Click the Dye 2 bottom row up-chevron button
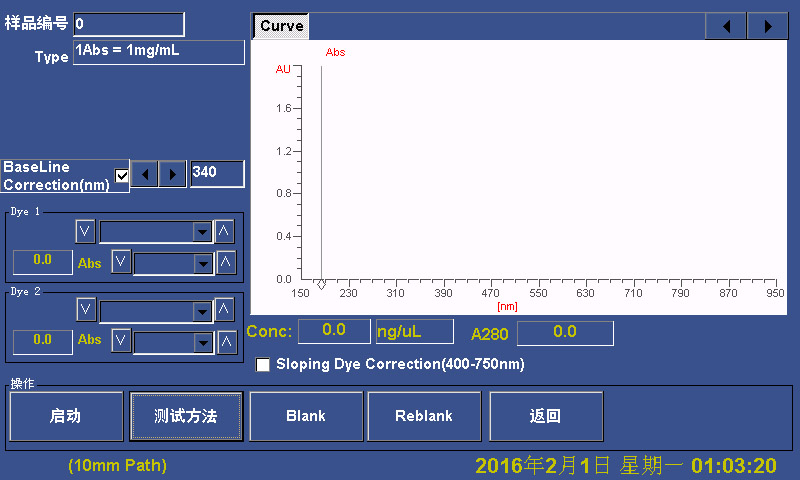 tap(227, 342)
